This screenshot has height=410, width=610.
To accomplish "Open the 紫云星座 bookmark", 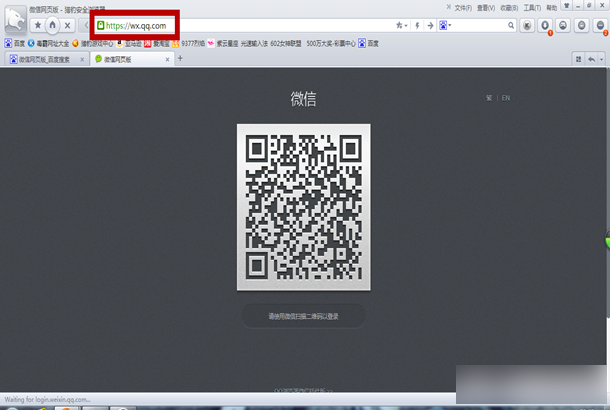I will (x=223, y=44).
